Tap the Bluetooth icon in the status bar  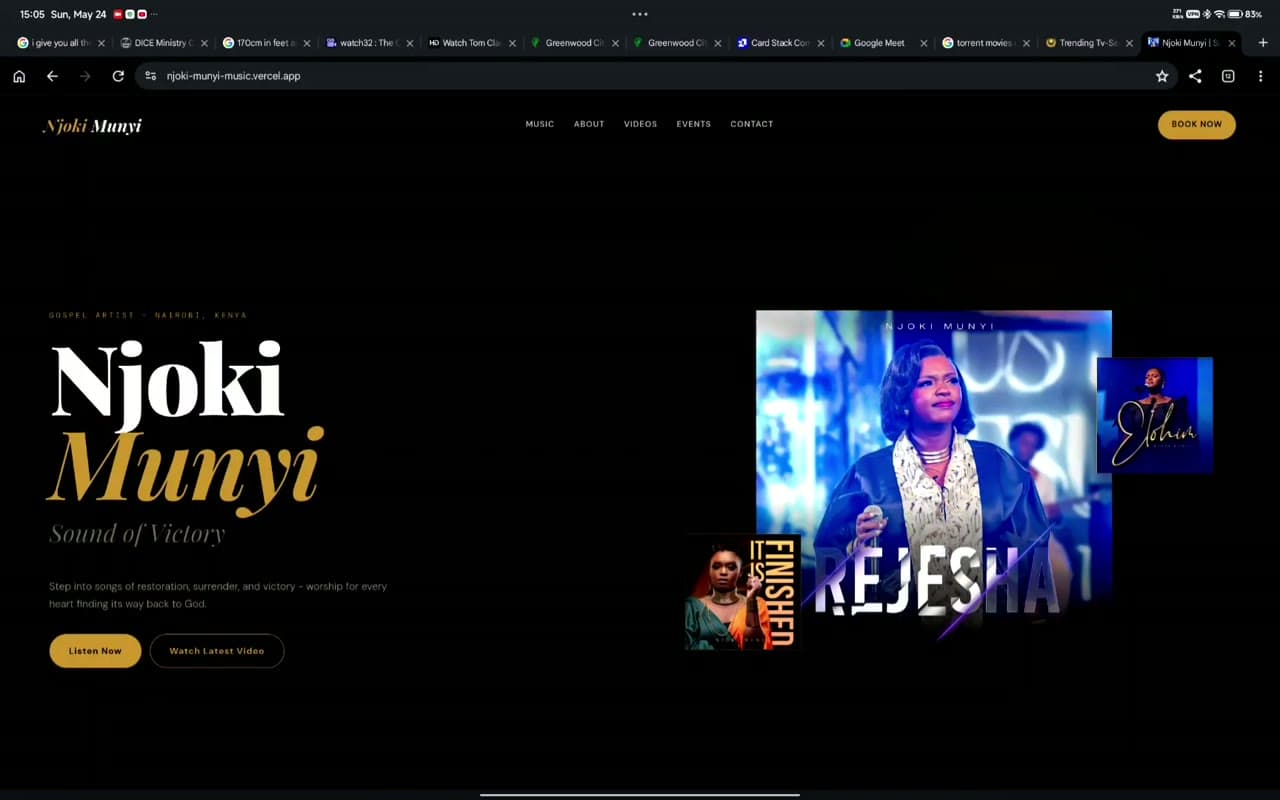pyautogui.click(x=1207, y=14)
